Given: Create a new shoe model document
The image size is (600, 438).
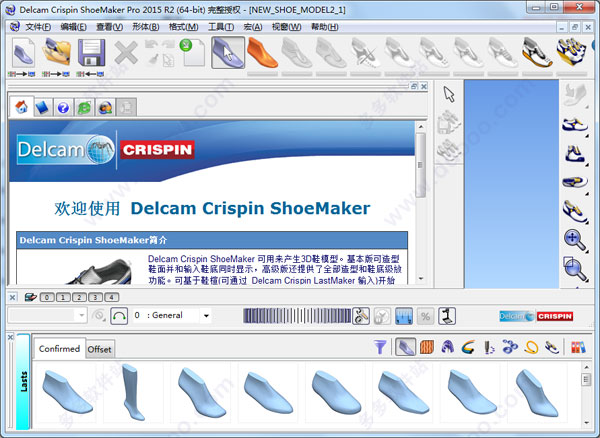Looking at the screenshot, I should [x=23, y=53].
